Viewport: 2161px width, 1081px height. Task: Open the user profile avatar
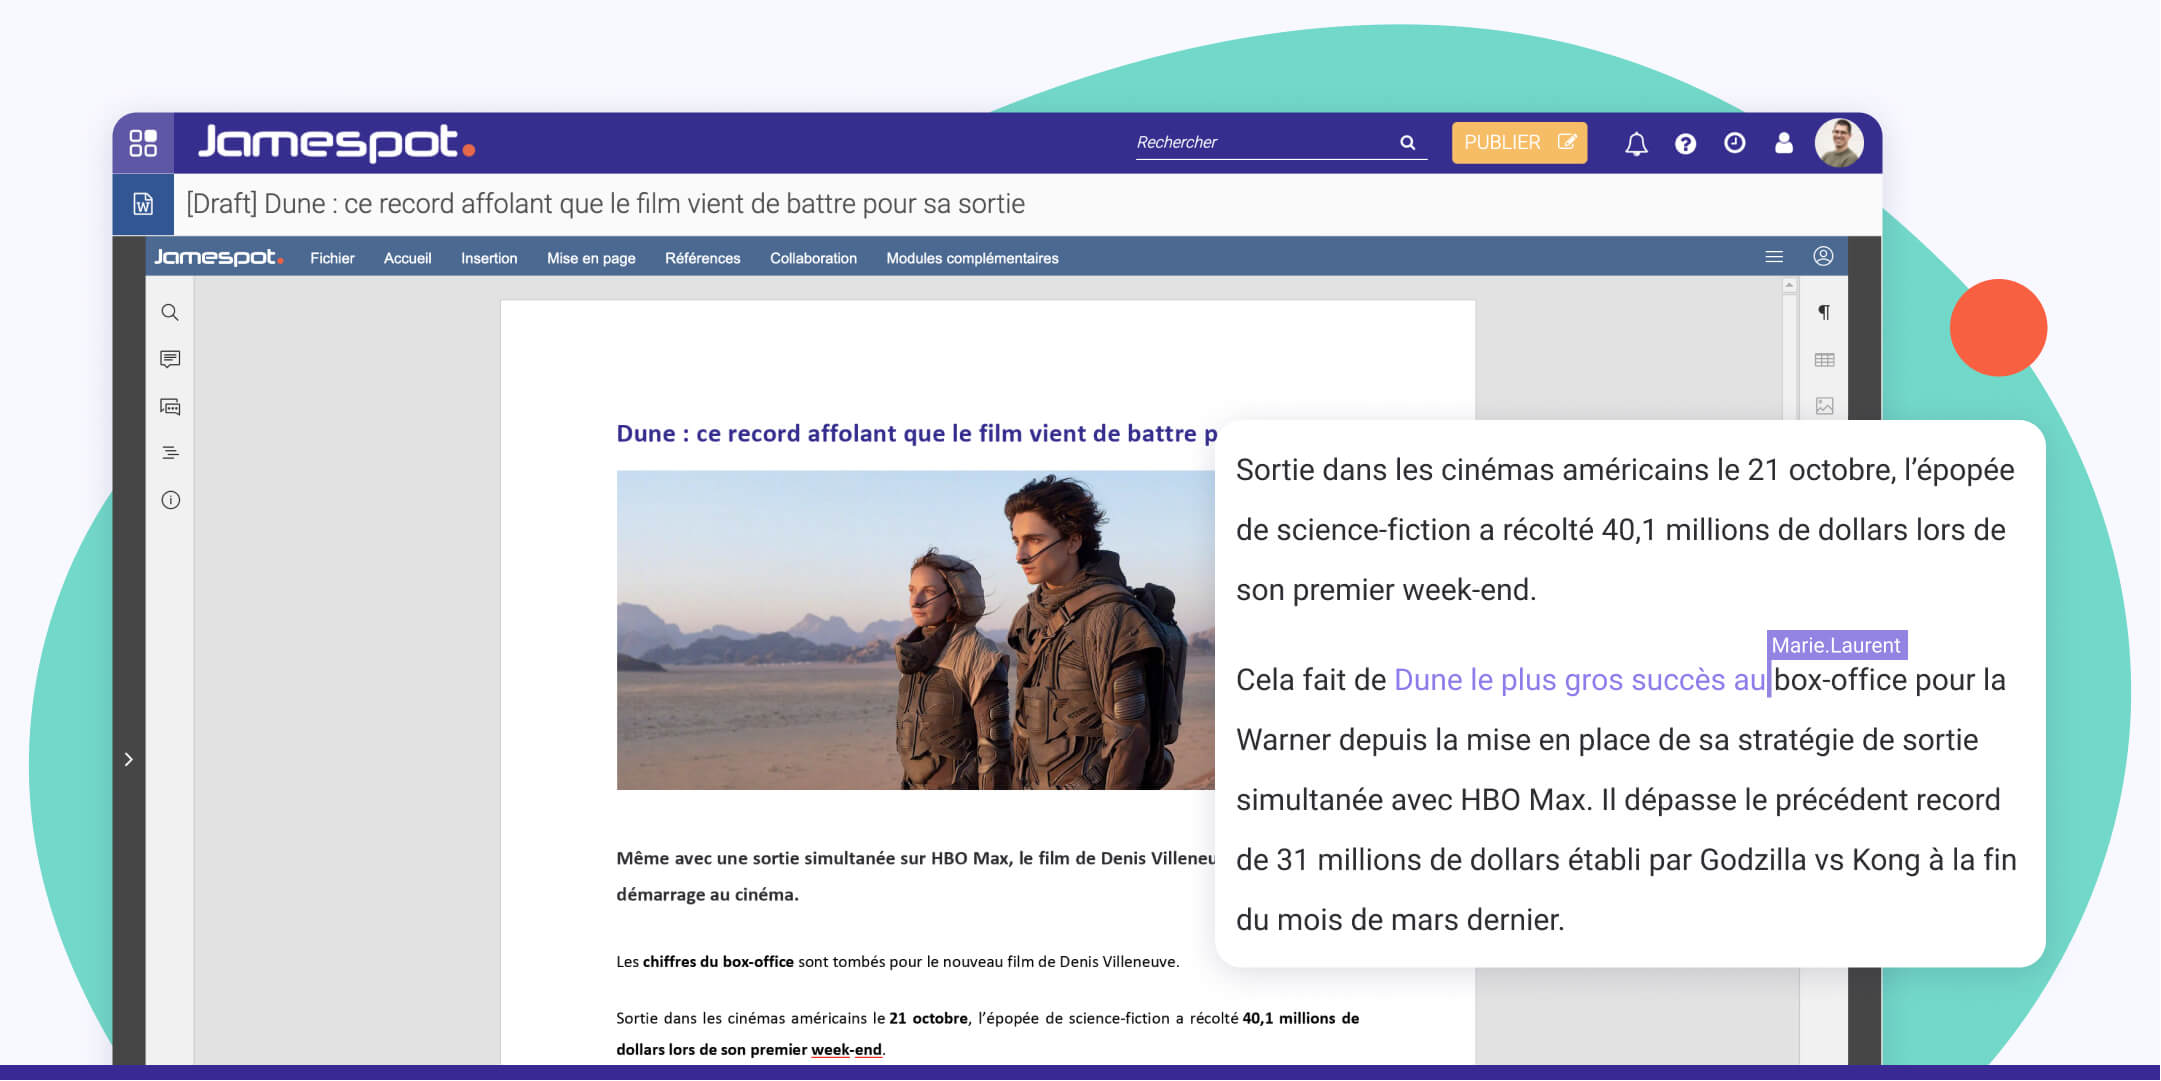[x=1839, y=142]
